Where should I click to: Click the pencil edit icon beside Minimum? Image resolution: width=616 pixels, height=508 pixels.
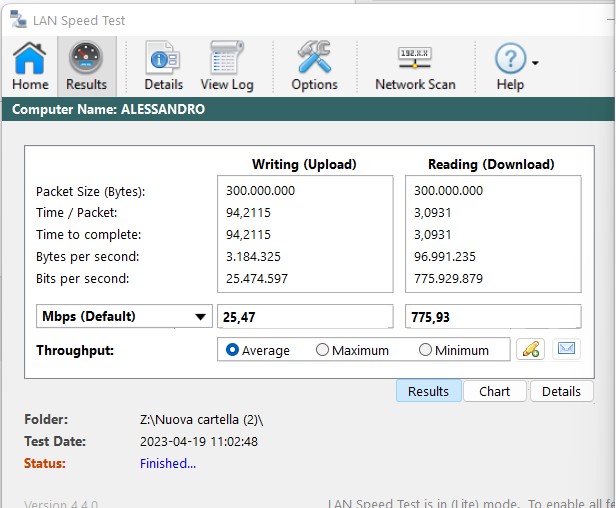pos(530,349)
